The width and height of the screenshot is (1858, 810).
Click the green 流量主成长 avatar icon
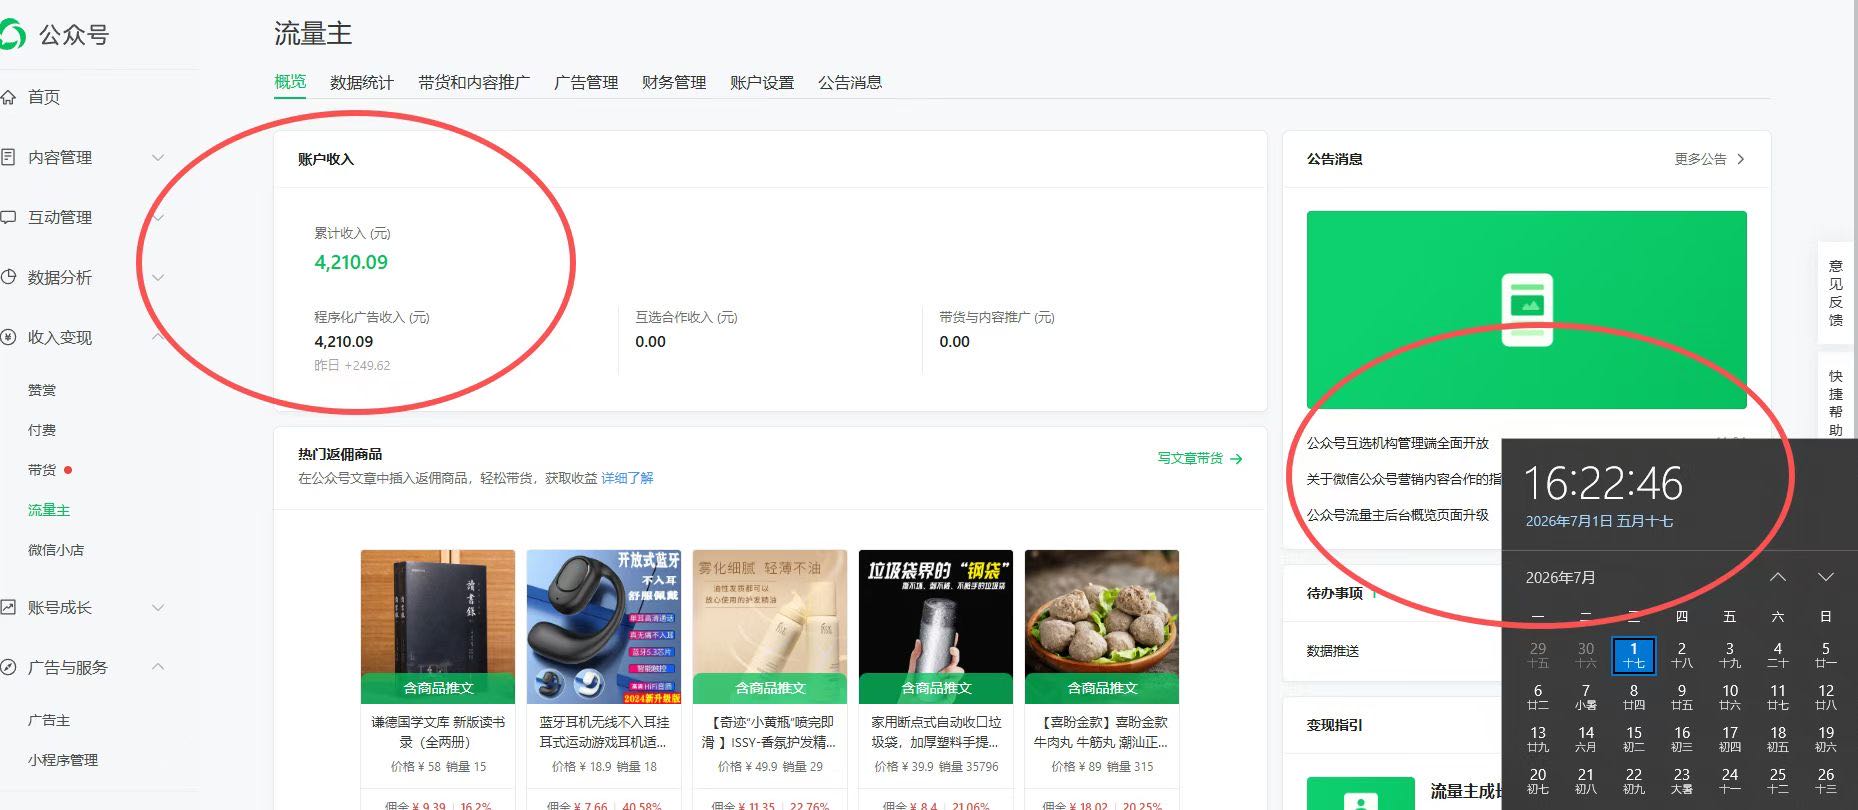coord(1361,794)
